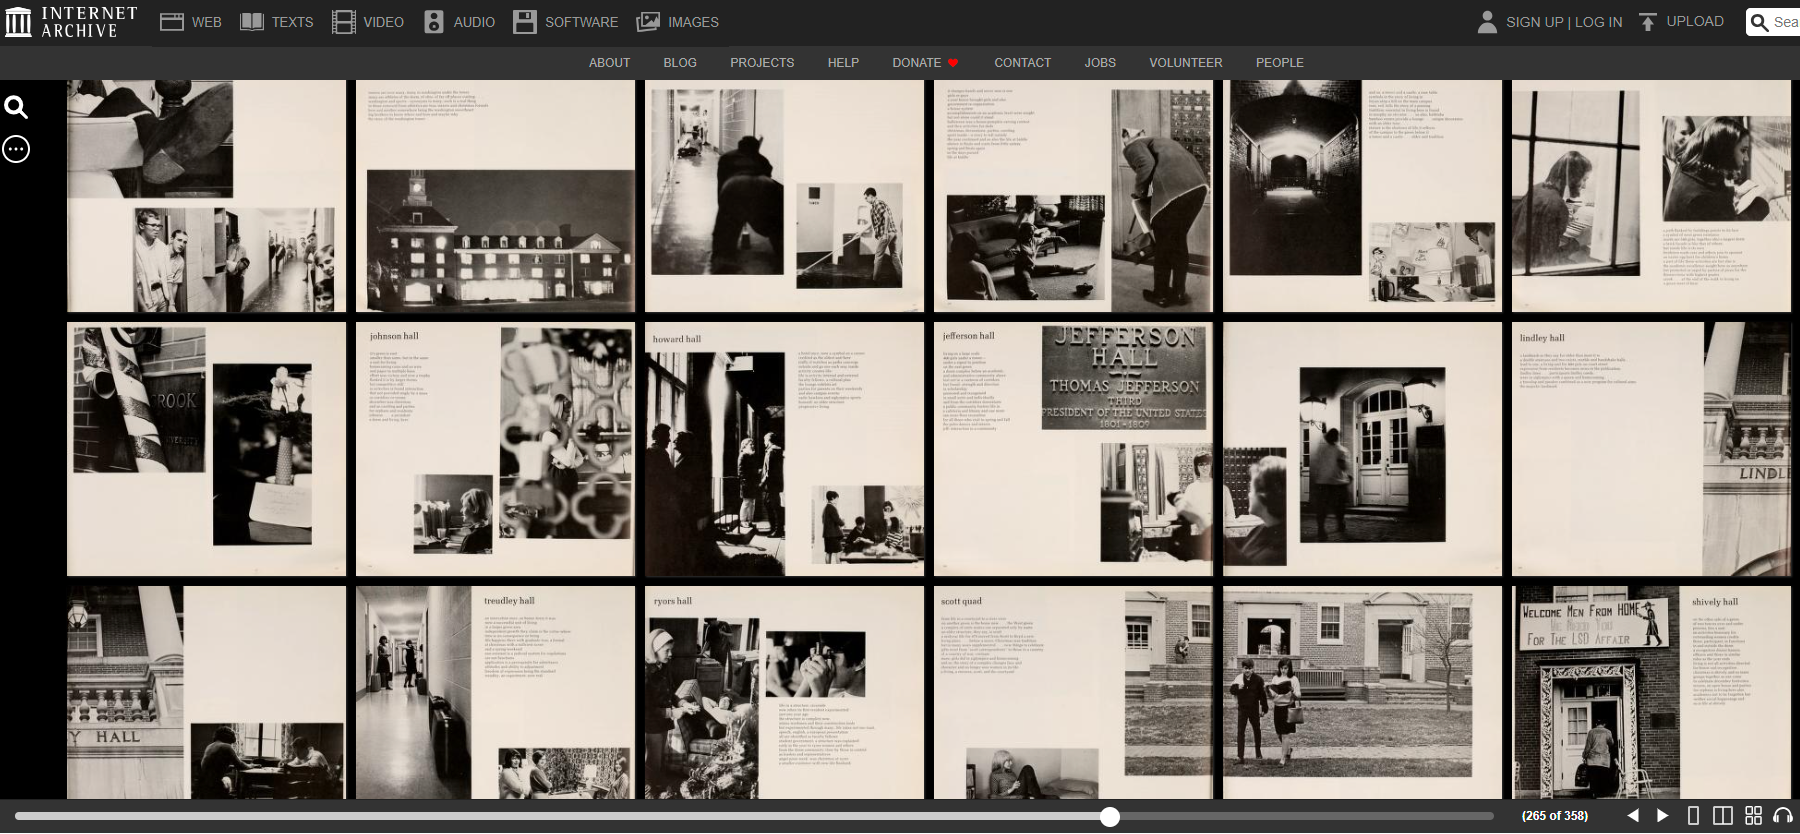This screenshot has width=1800, height=834.
Task: Click the Audio speaker icon
Action: click(x=434, y=22)
